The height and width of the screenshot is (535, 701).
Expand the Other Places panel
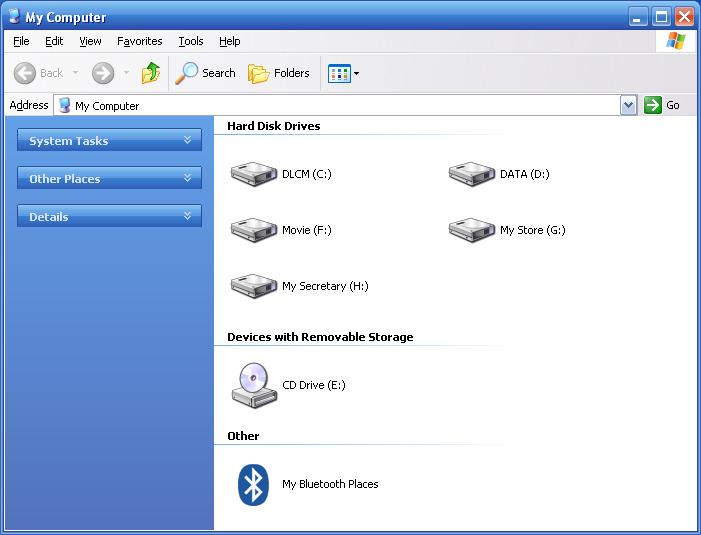pos(109,178)
